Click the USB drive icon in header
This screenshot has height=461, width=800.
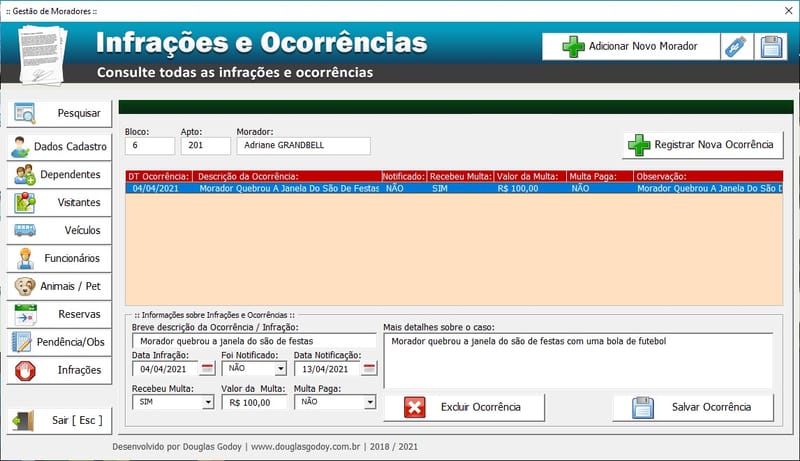click(x=735, y=47)
